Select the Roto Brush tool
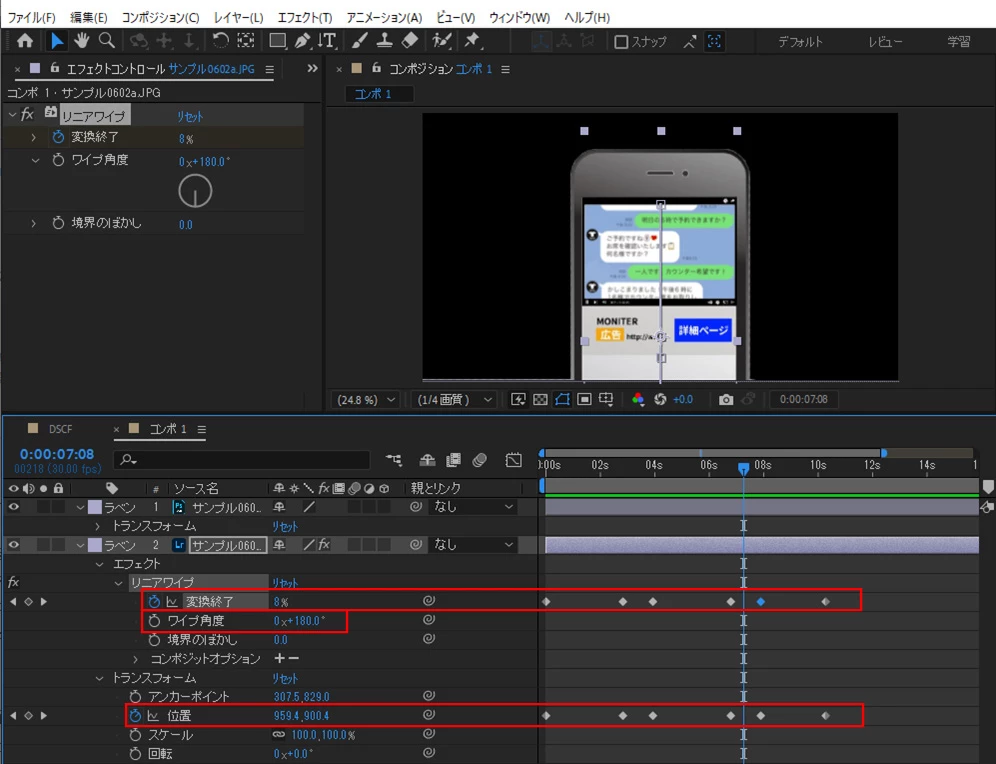996x764 pixels. click(441, 41)
